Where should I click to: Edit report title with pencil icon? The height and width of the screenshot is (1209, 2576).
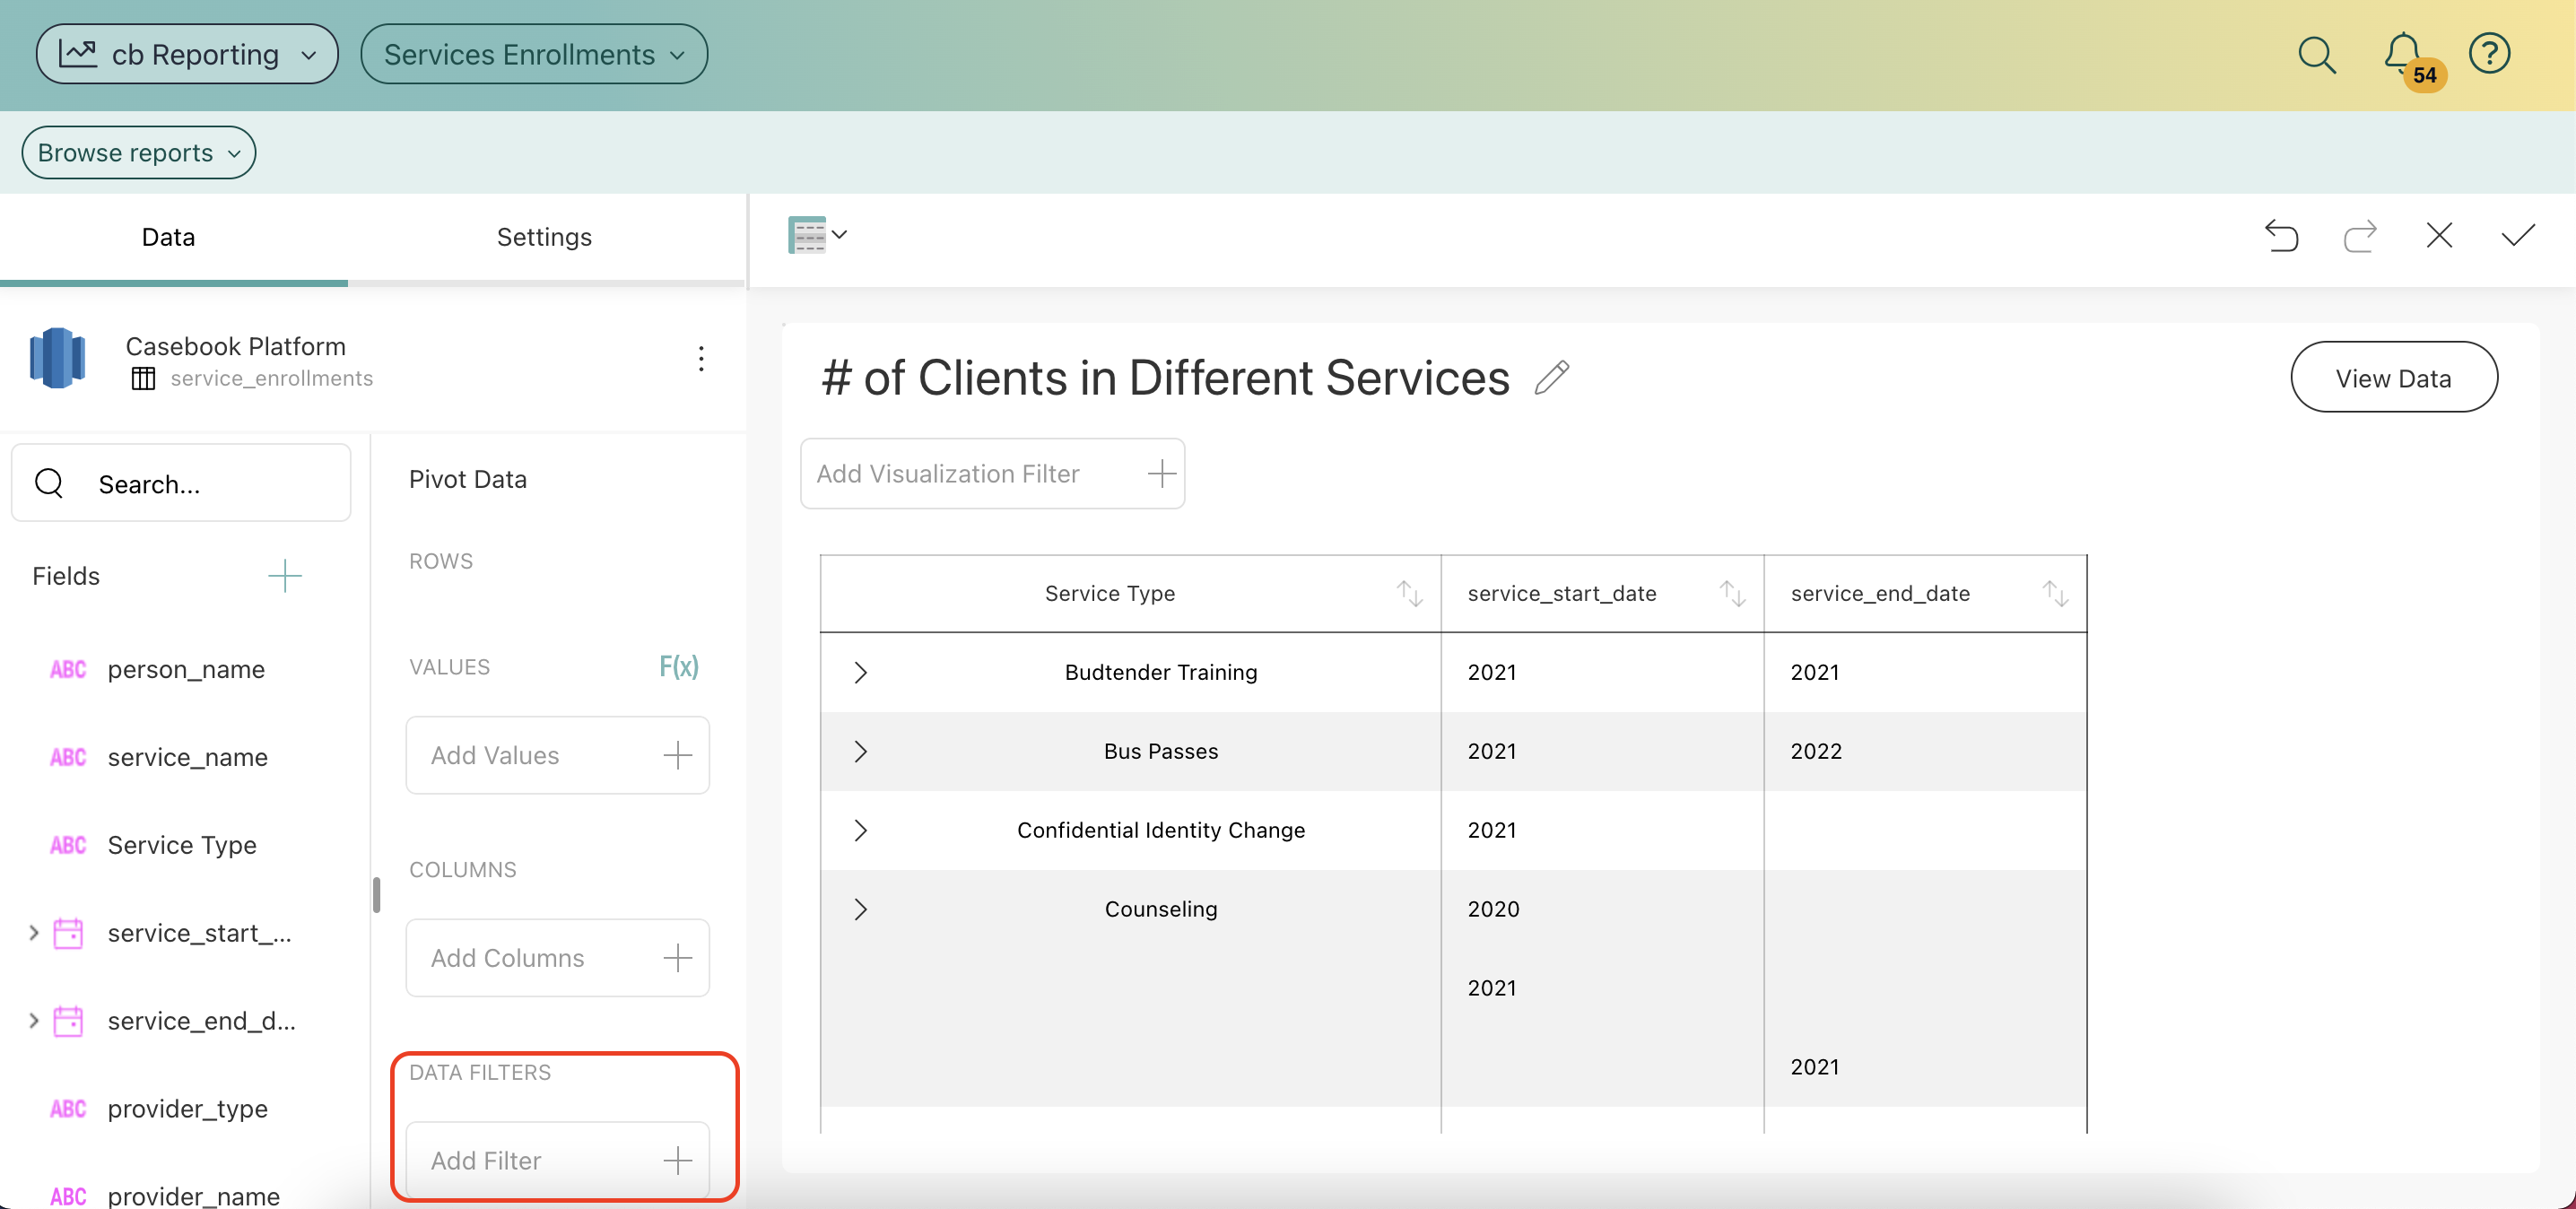[1551, 378]
